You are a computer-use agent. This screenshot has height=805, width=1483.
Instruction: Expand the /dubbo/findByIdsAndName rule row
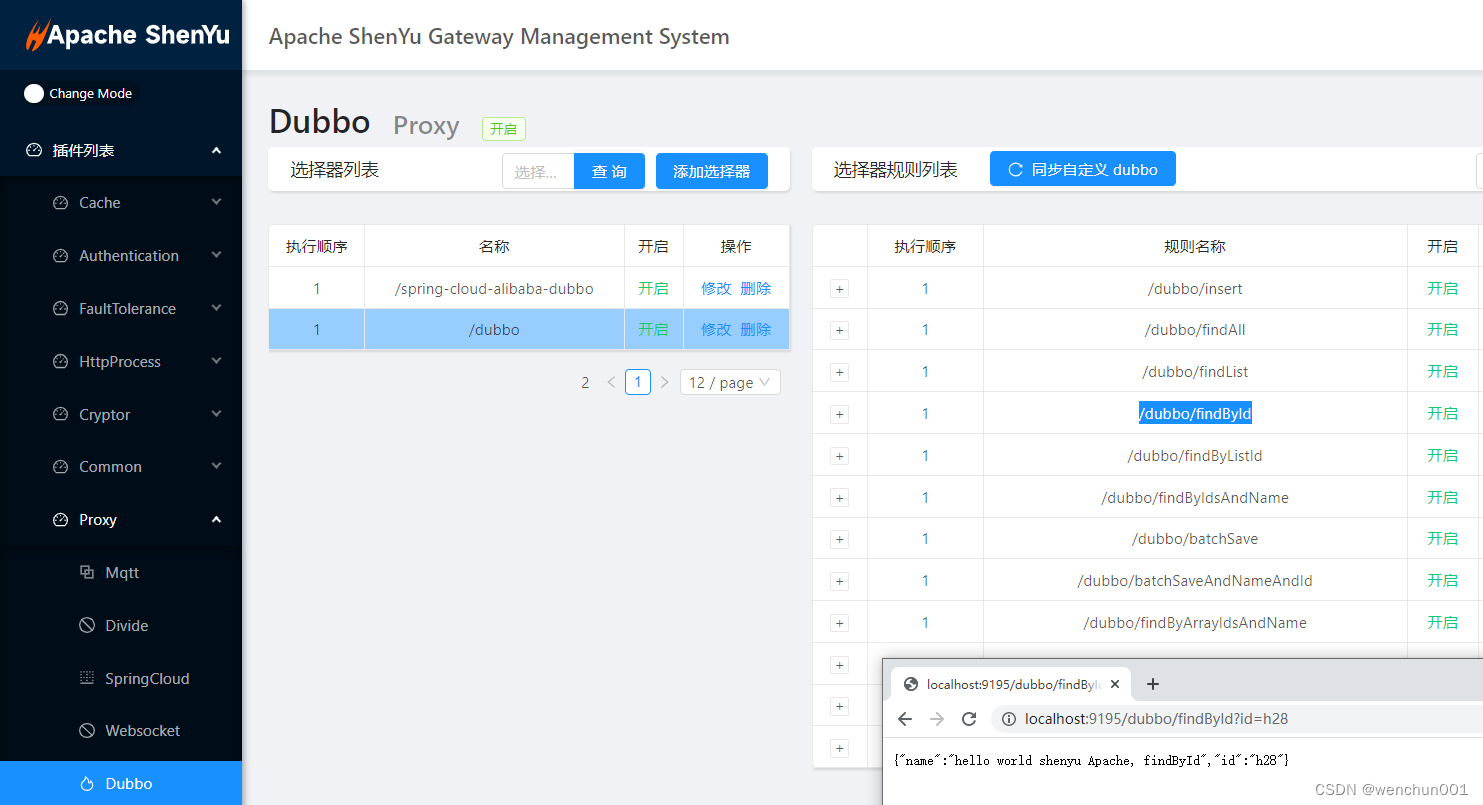pyautogui.click(x=839, y=498)
